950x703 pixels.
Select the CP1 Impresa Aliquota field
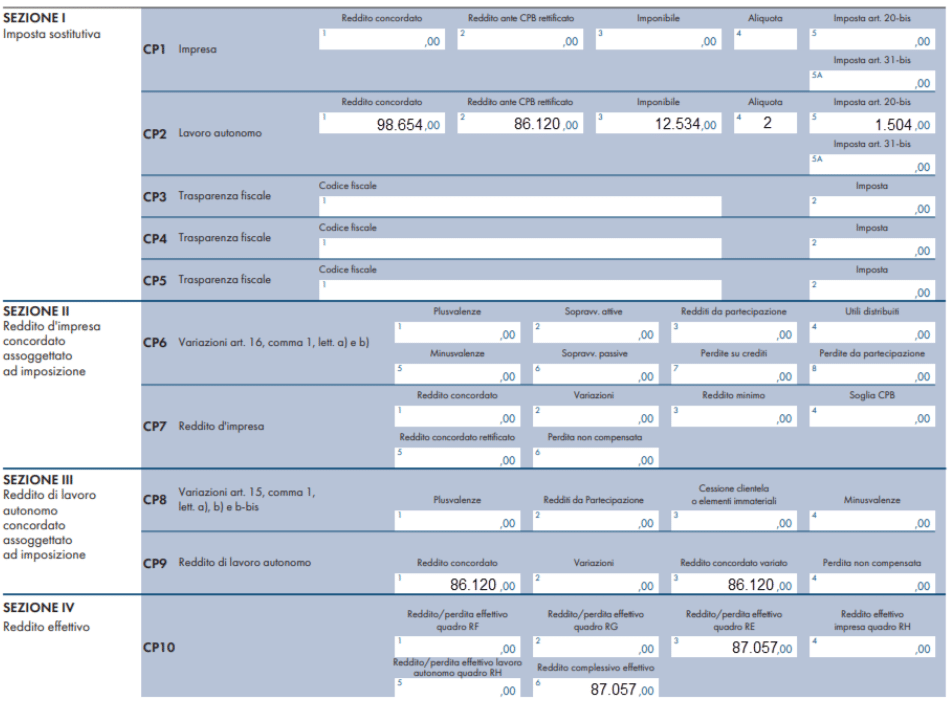pos(765,40)
